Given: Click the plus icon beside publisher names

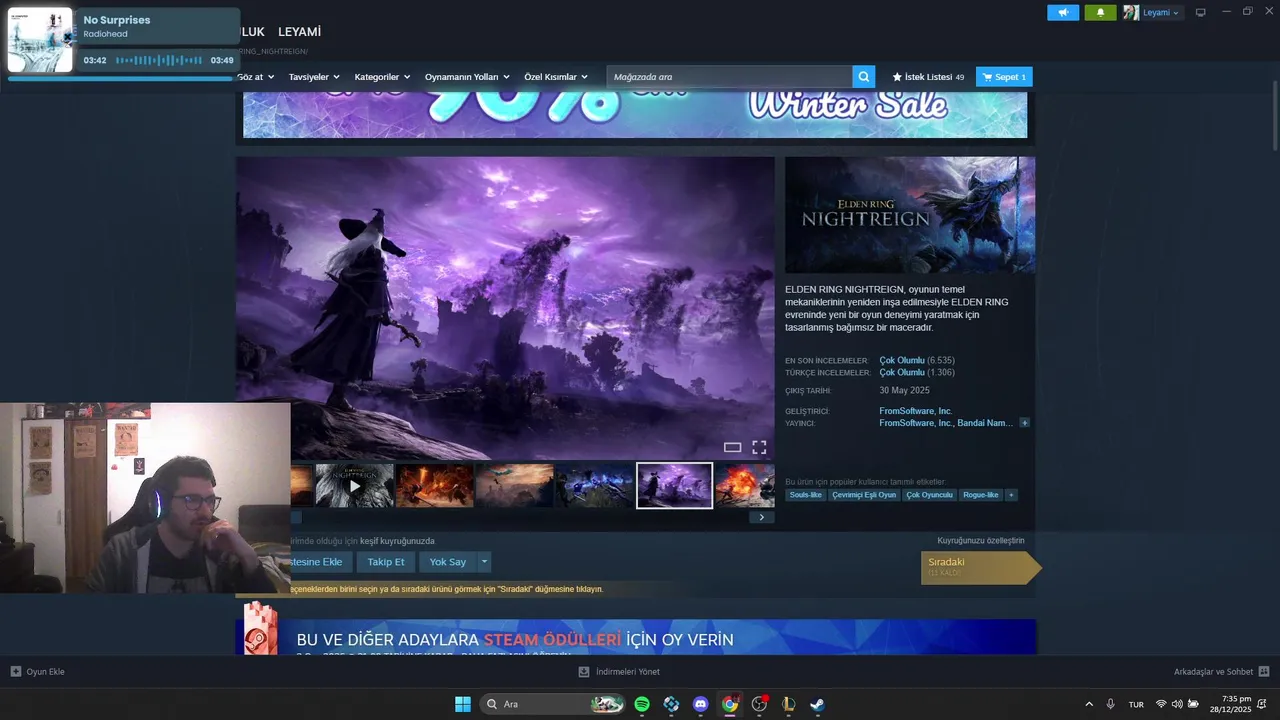Looking at the screenshot, I should point(1024,423).
